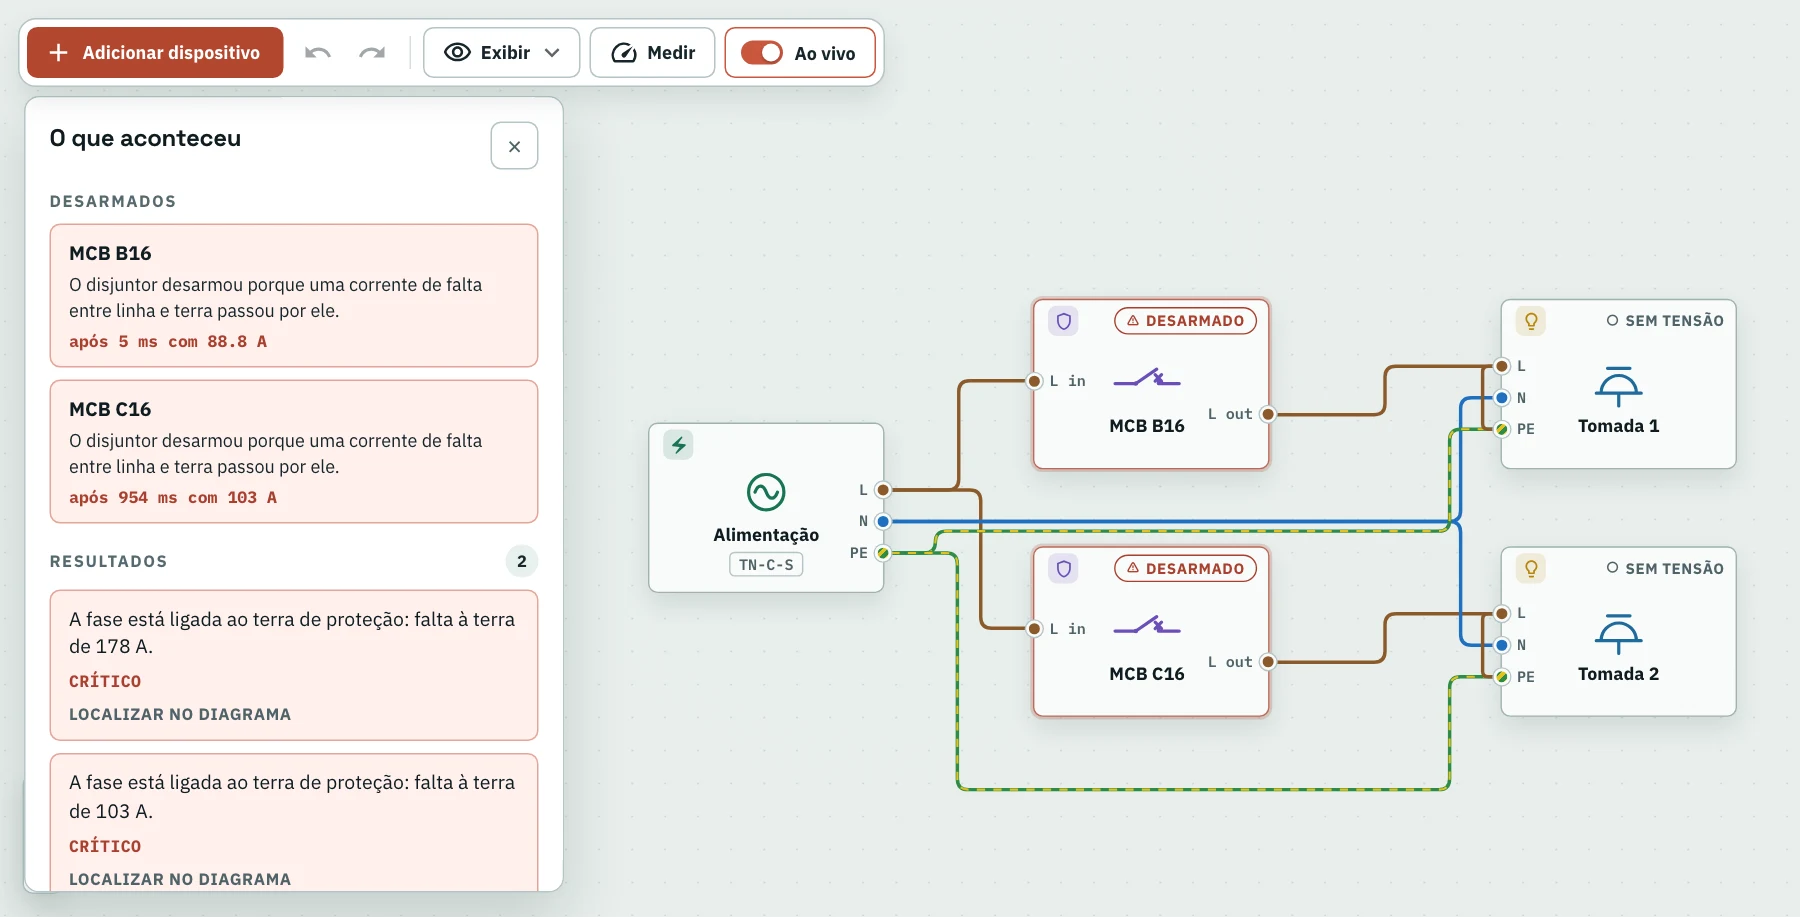The width and height of the screenshot is (1800, 917).
Task: Toggle the MCB B16 breaker switch symbol
Action: [1147, 378]
